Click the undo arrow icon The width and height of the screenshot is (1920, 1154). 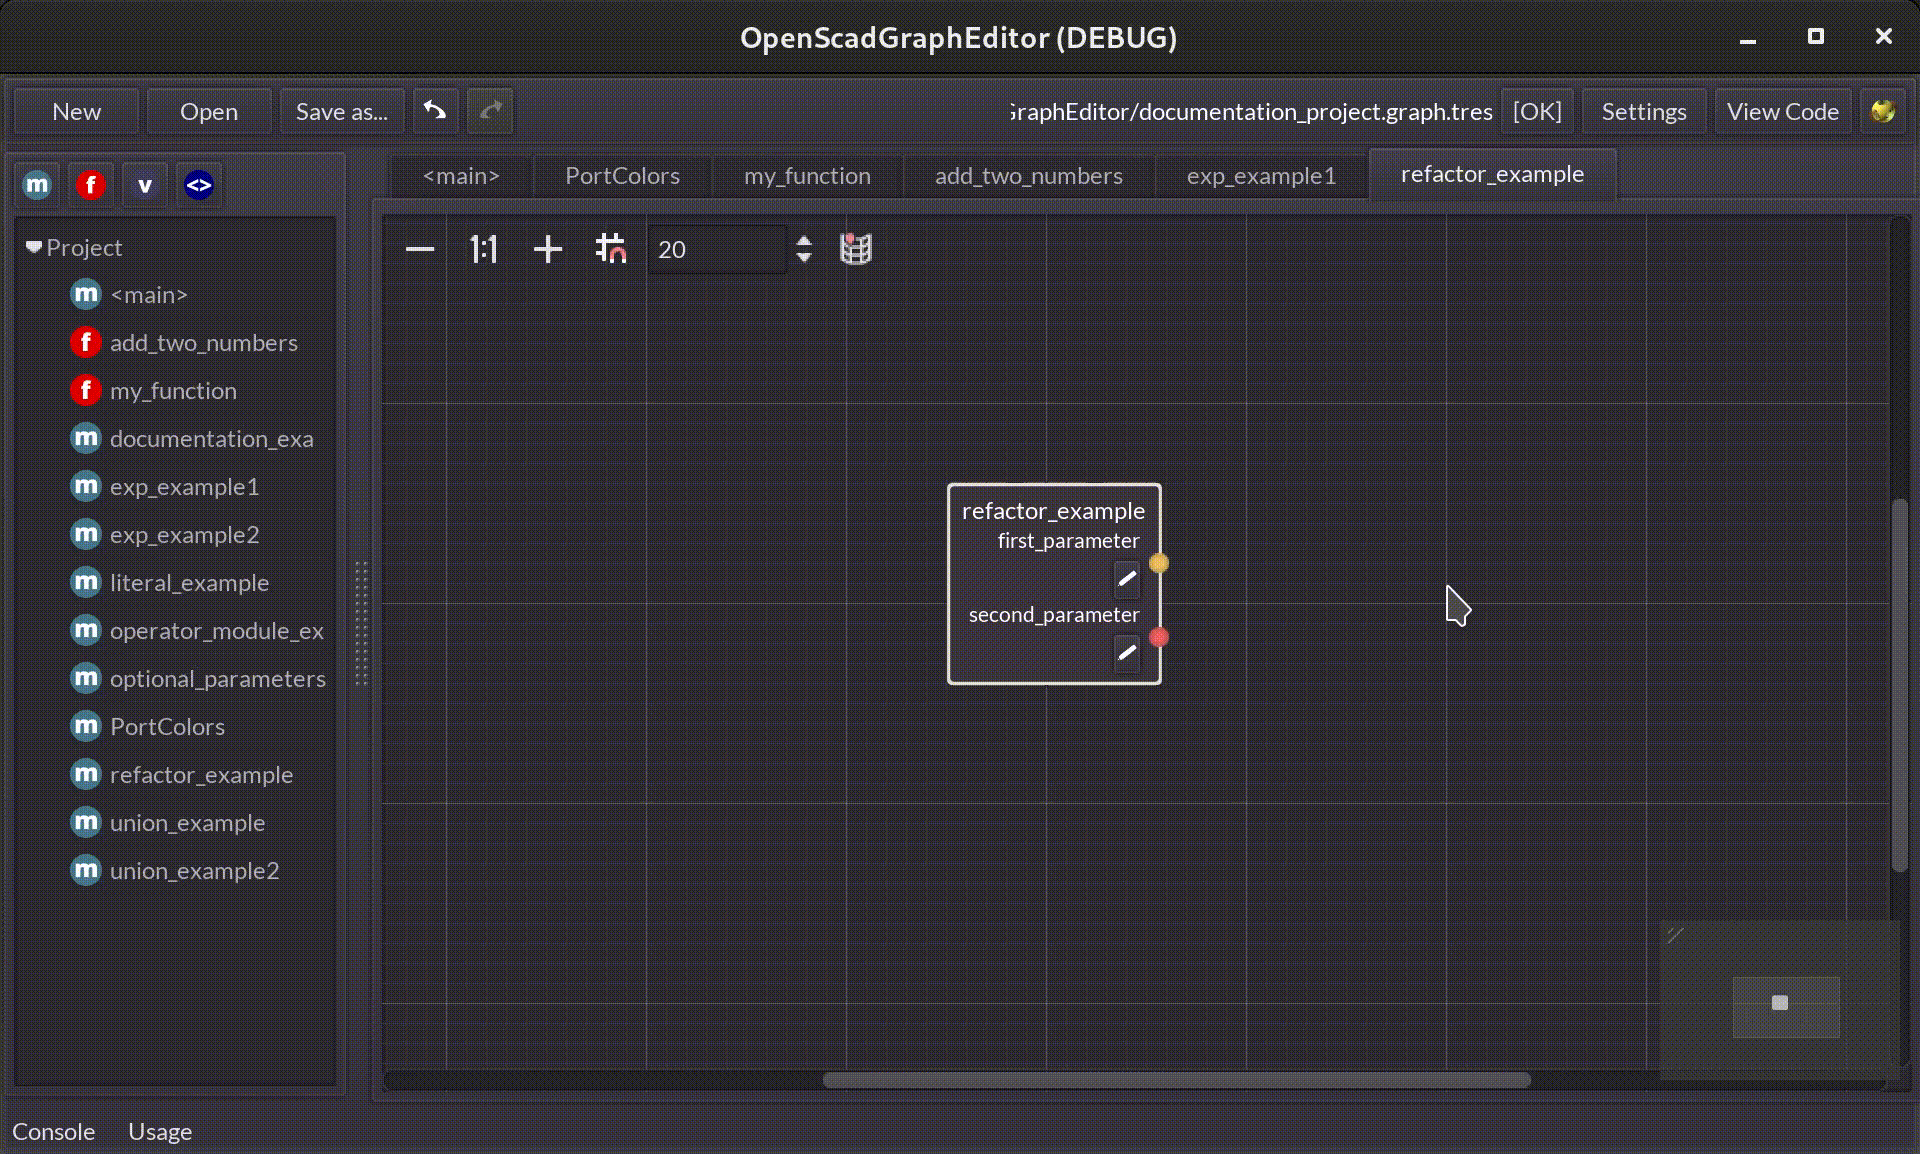[x=435, y=111]
